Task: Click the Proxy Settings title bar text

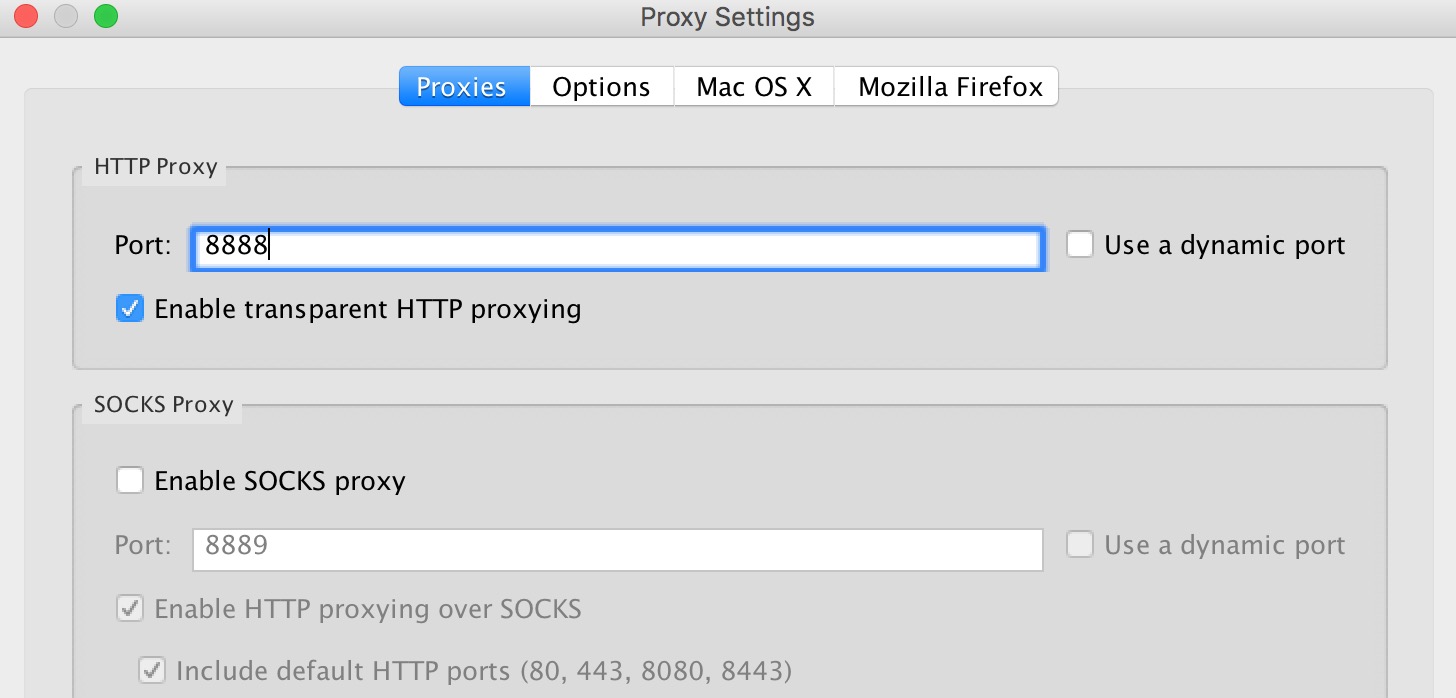Action: coord(727,17)
